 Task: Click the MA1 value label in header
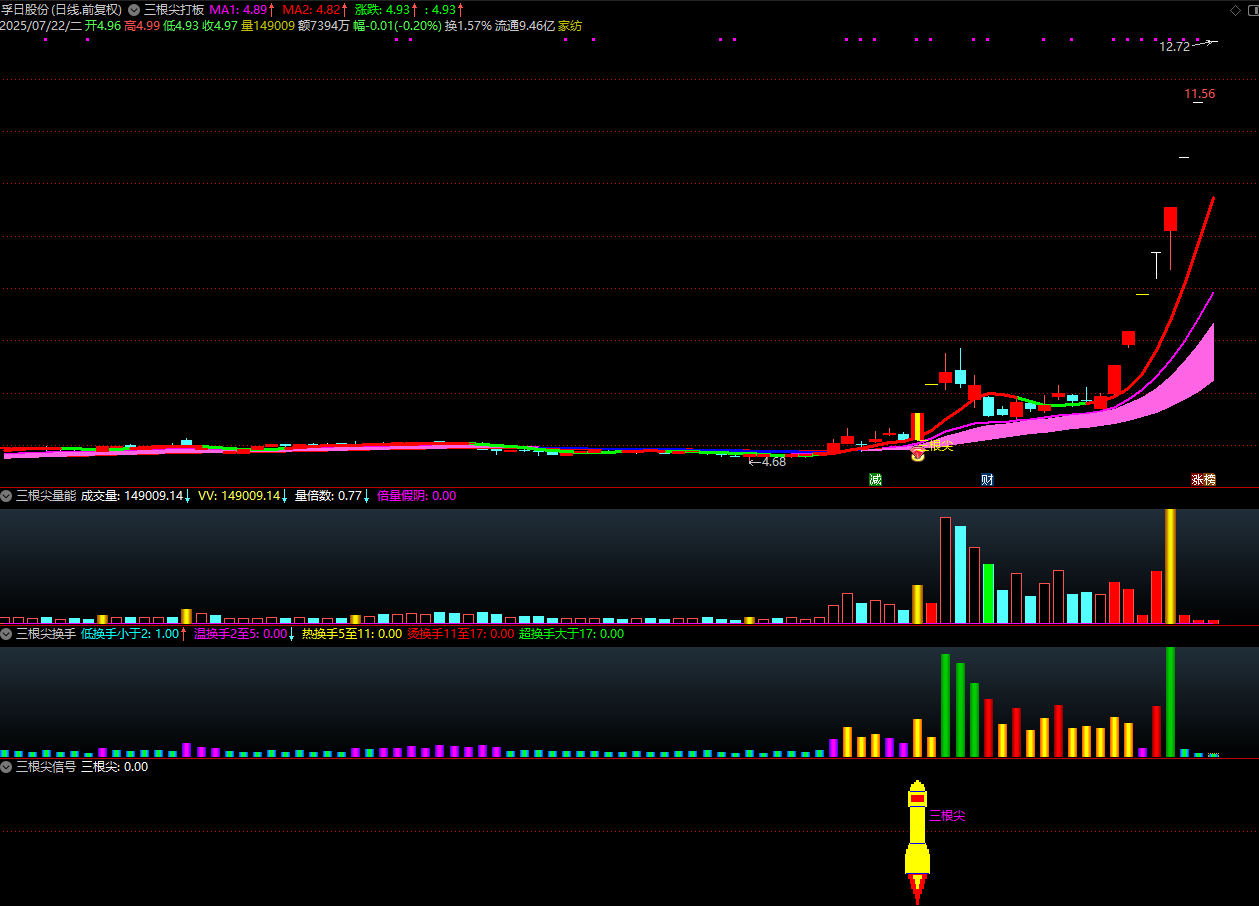pos(240,9)
